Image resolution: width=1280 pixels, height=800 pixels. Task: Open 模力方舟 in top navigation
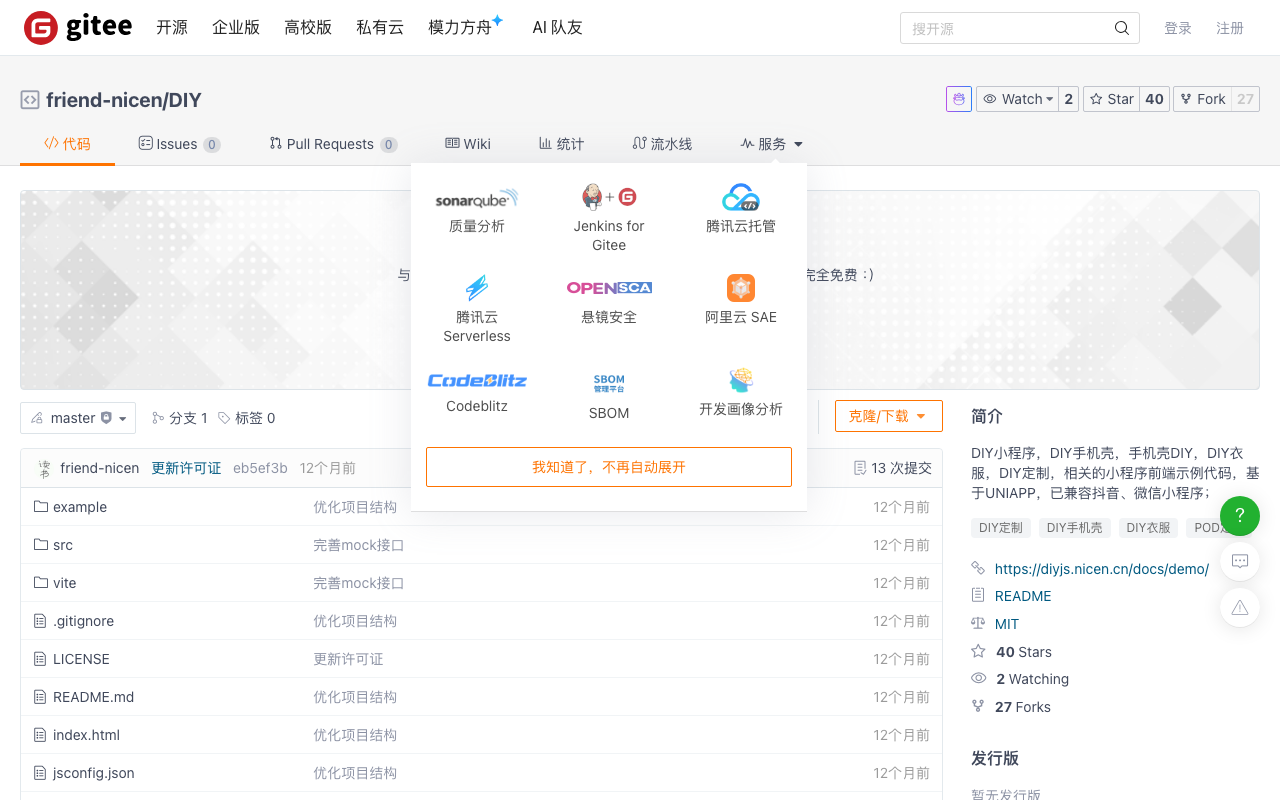click(x=465, y=27)
